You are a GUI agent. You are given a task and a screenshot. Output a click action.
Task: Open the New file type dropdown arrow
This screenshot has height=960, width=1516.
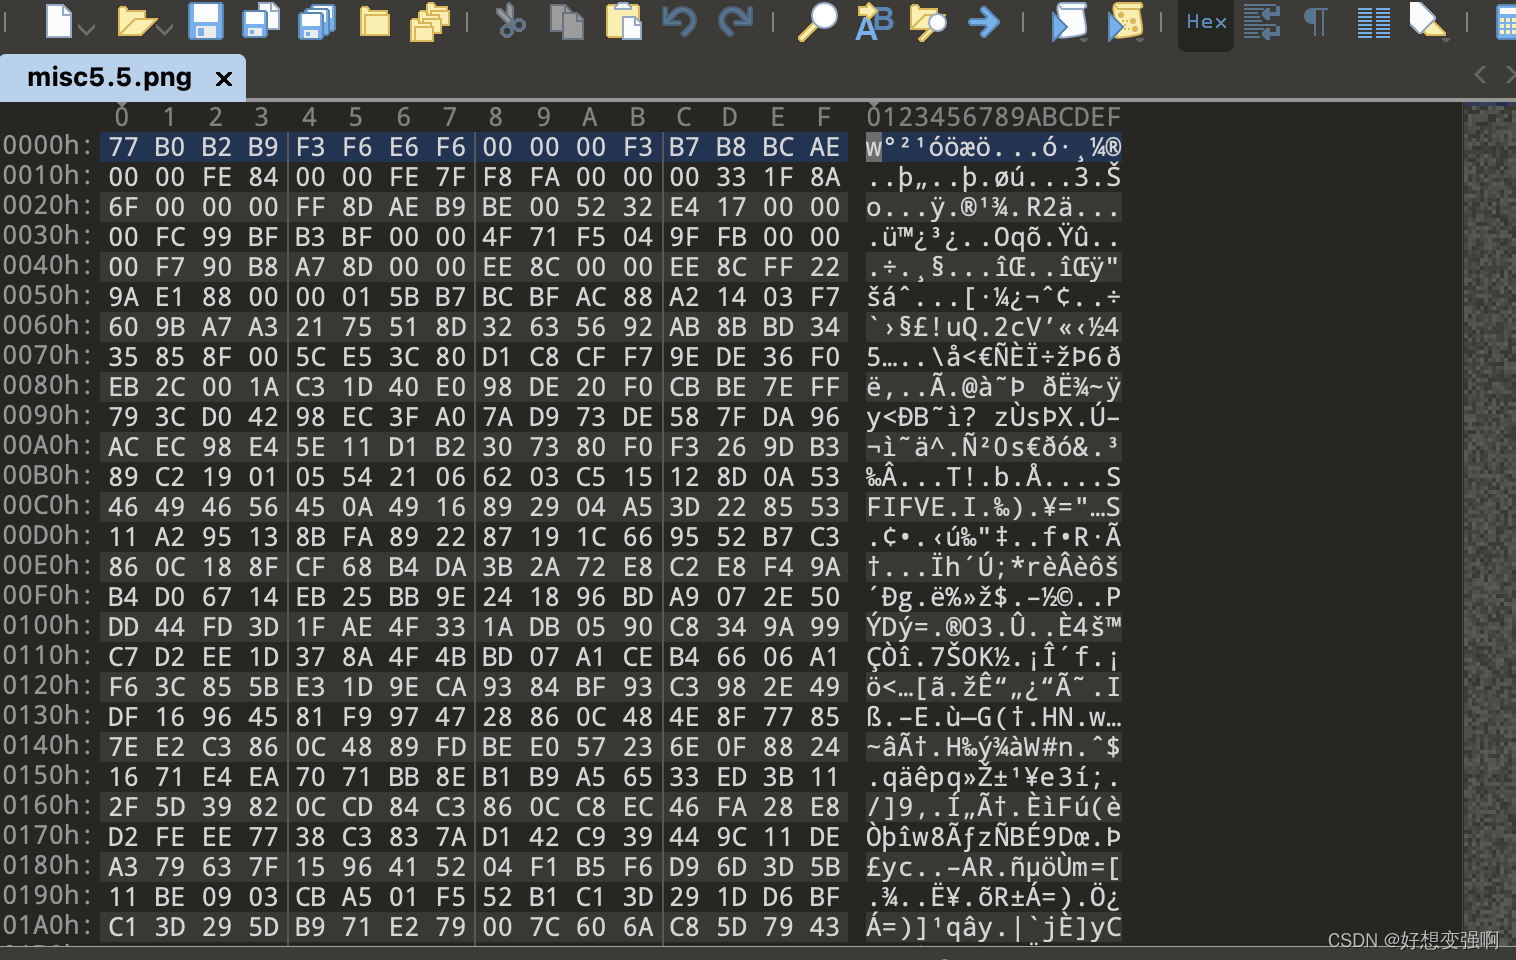[x=86, y=28]
